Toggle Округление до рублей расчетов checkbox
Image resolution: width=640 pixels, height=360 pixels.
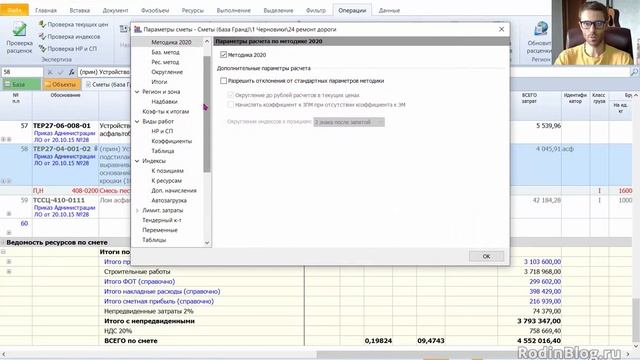tap(231, 95)
